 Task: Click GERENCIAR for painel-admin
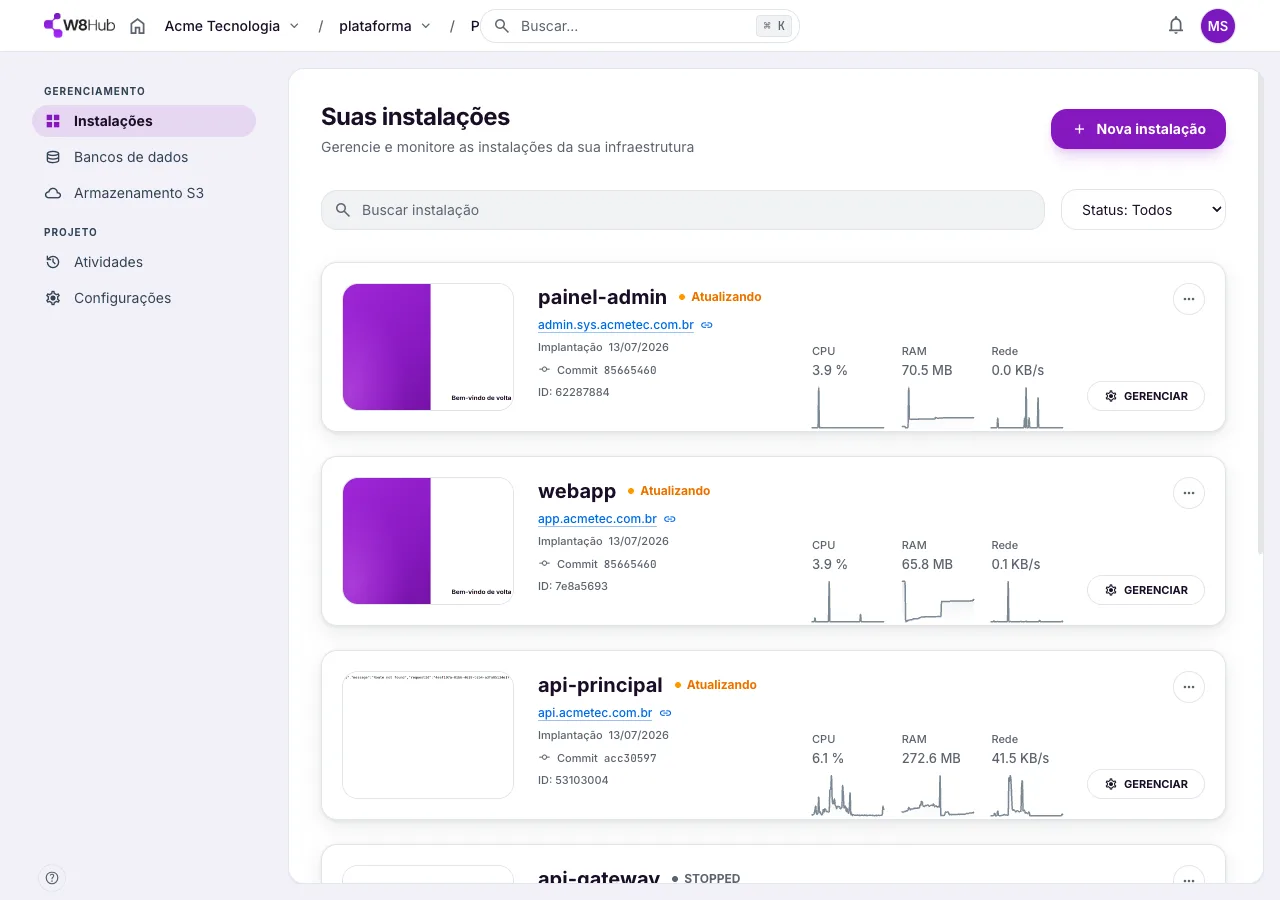pyautogui.click(x=1146, y=396)
